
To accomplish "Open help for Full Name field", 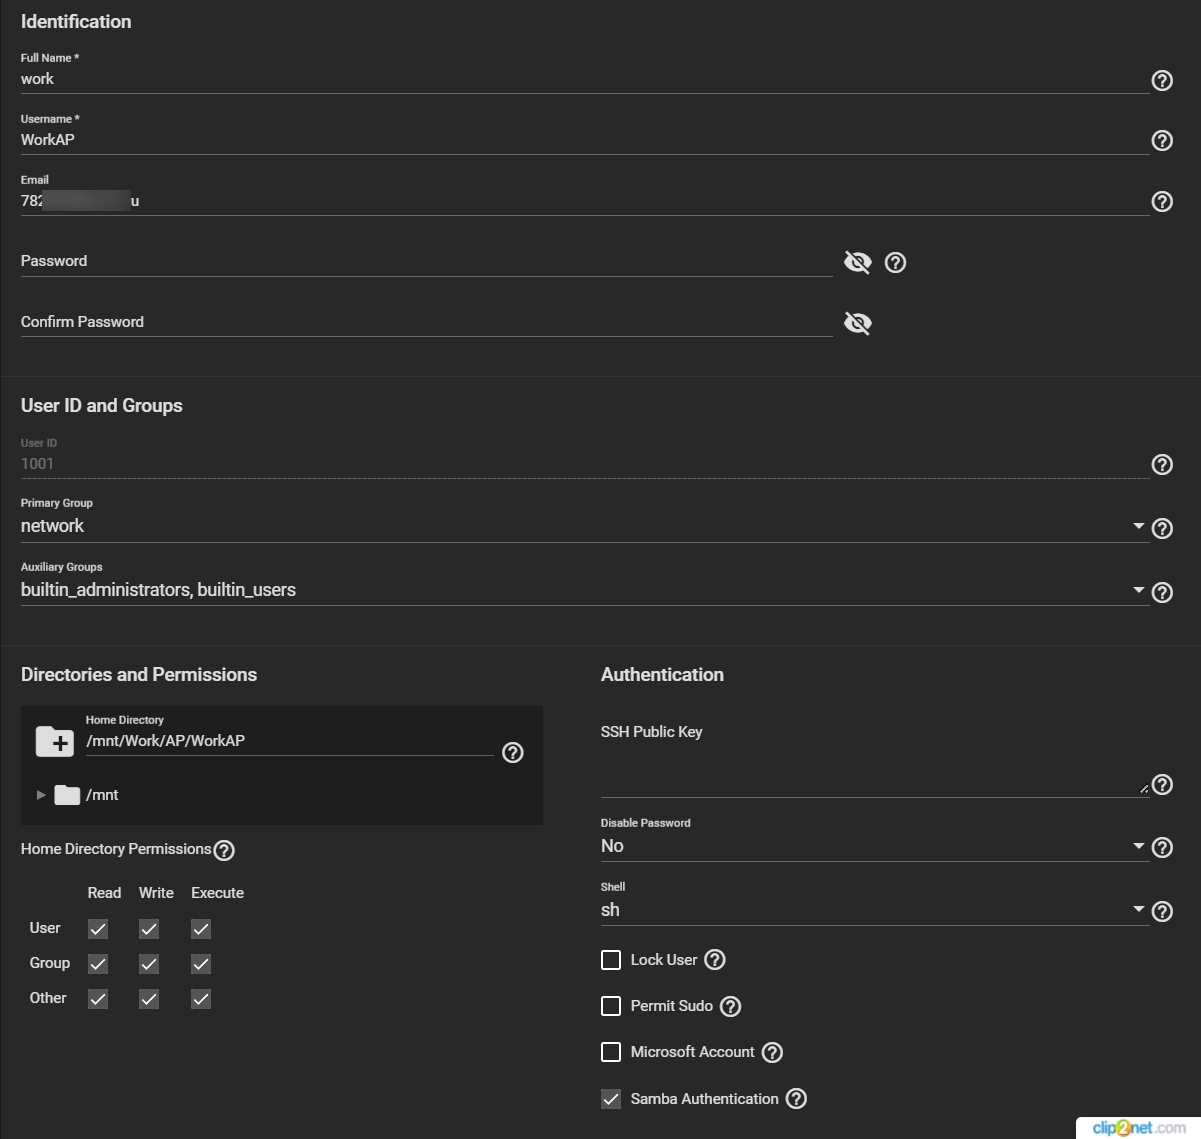I will (1162, 81).
